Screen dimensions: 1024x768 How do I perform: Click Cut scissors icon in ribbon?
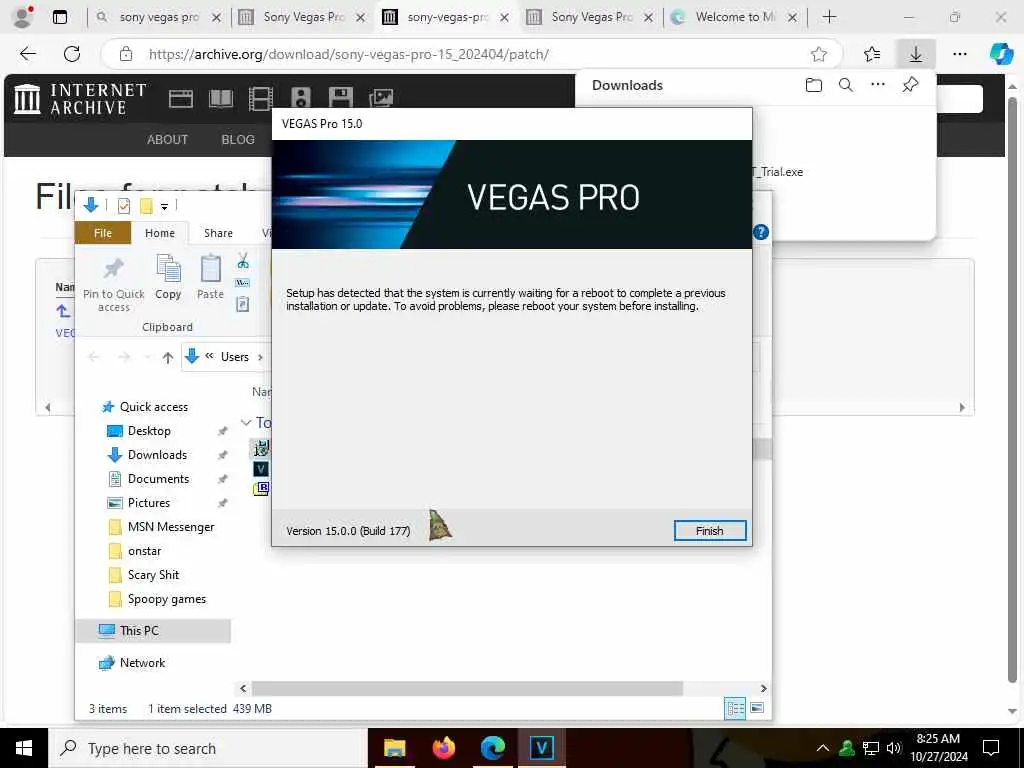tap(243, 261)
